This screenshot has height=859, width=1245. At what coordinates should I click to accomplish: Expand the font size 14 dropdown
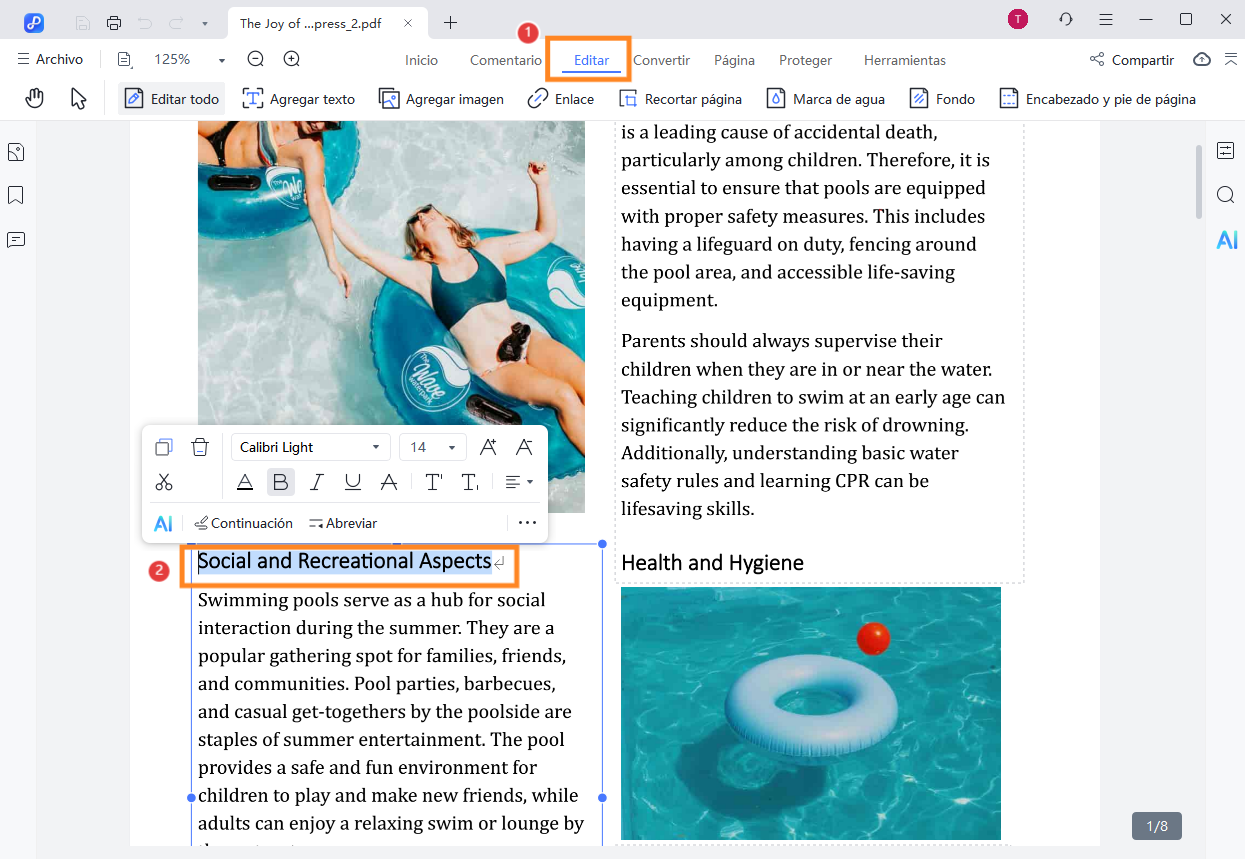pos(432,447)
